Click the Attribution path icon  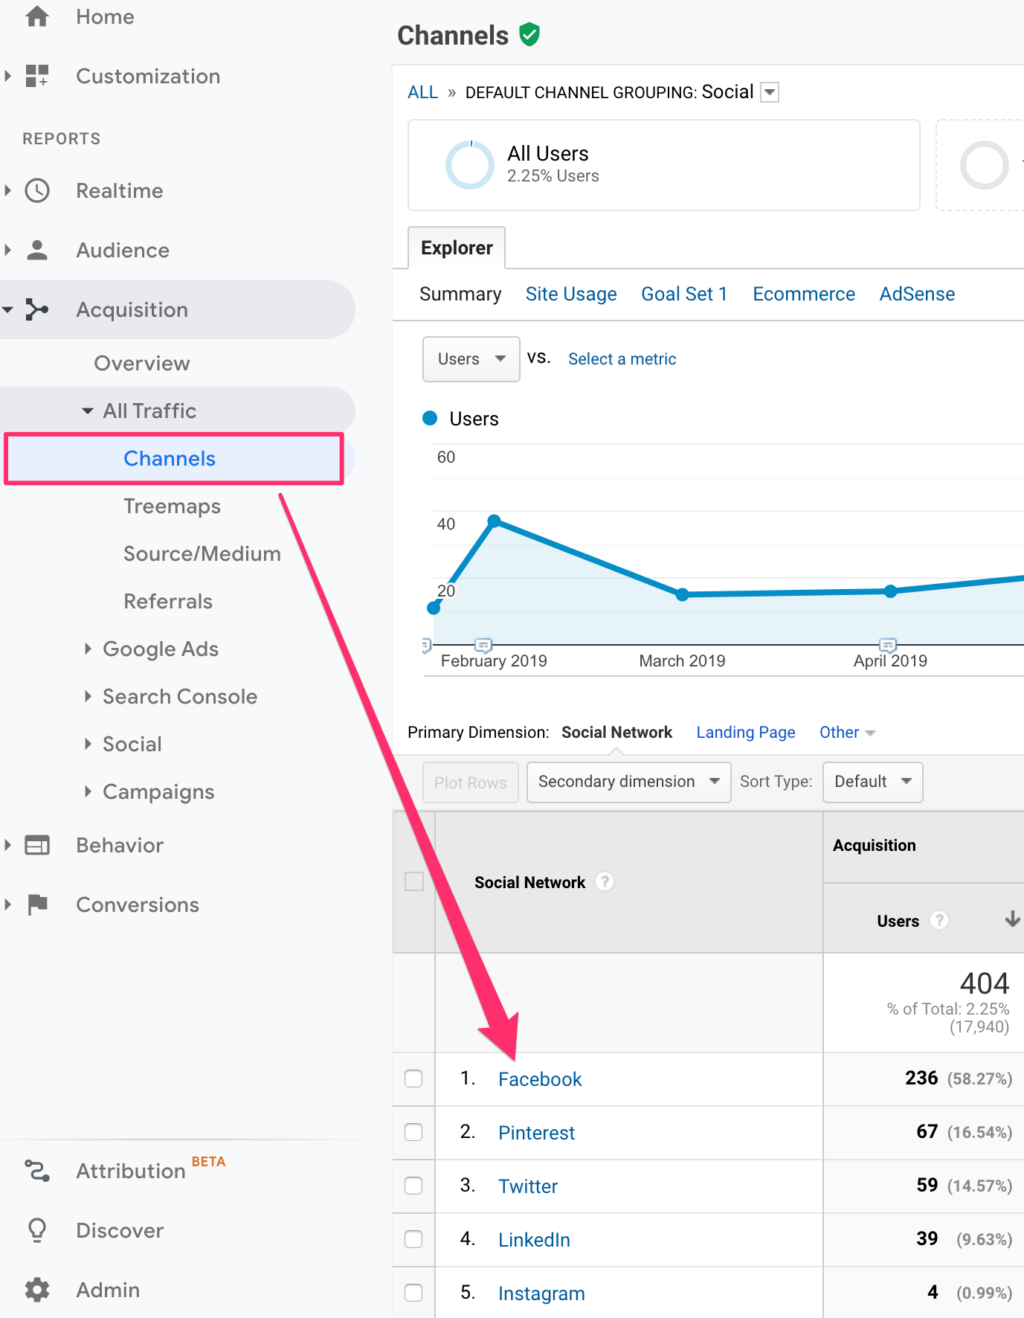(37, 1171)
